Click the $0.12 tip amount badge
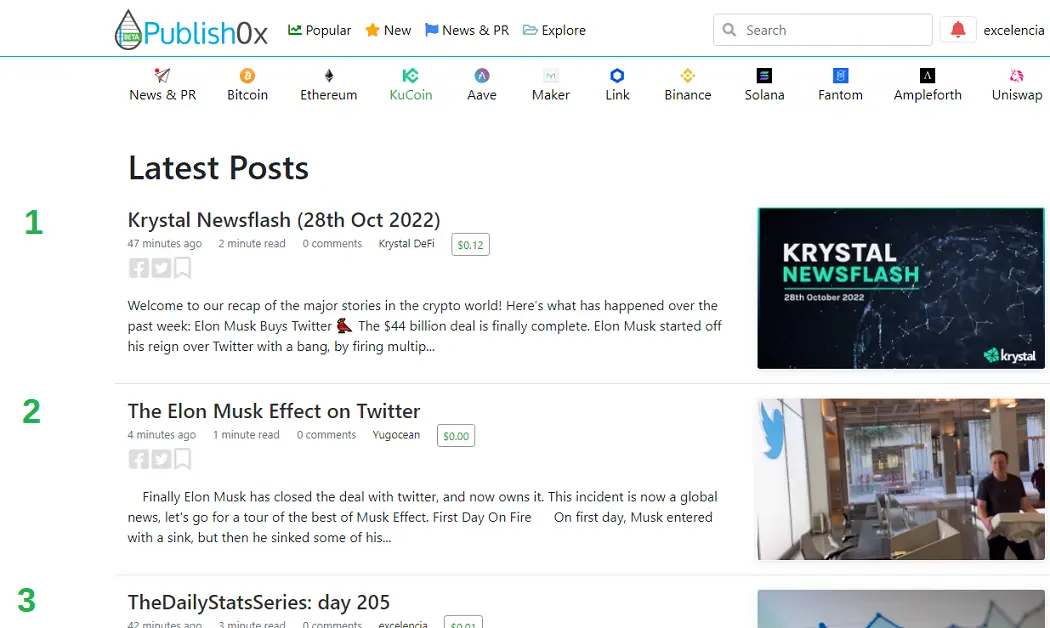 click(470, 244)
